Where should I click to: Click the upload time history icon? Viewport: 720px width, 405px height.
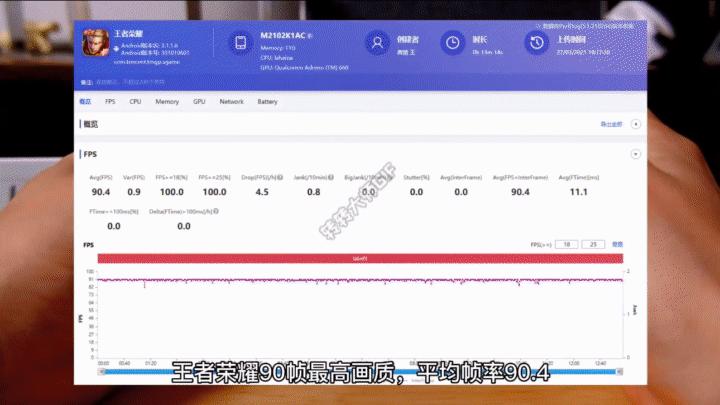536,43
